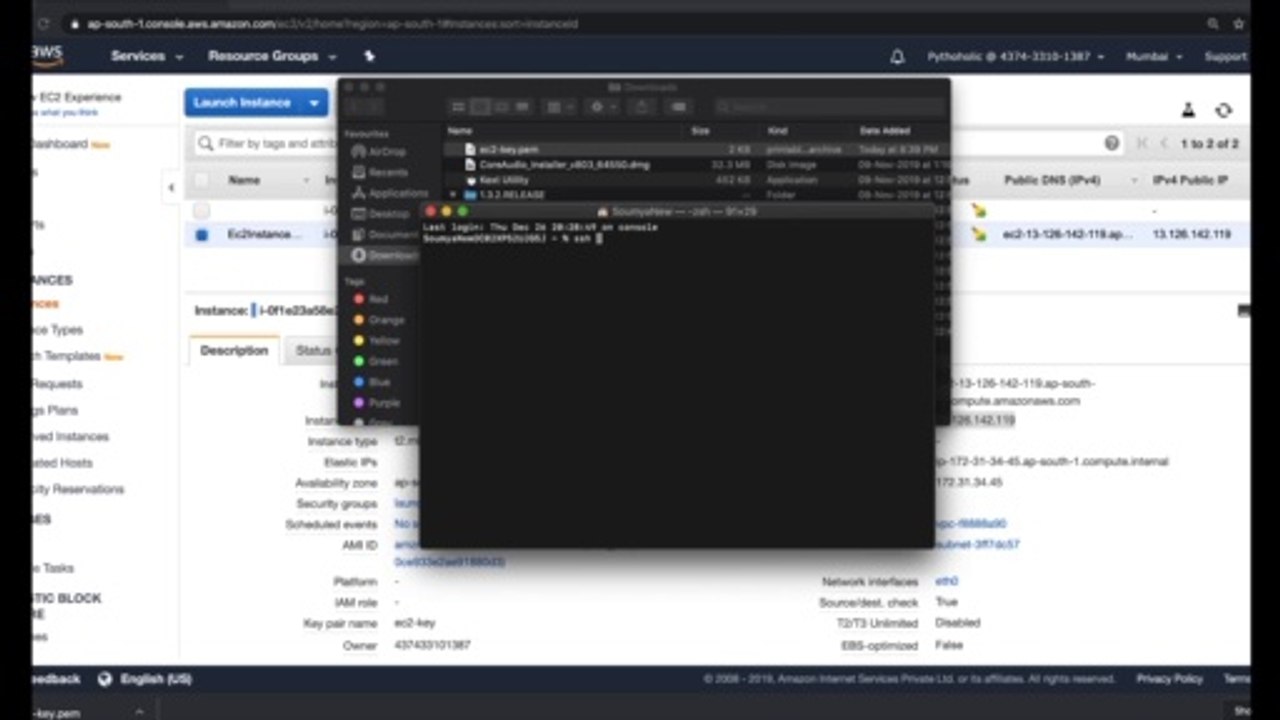Click globe icon beside English (US)

(105, 679)
